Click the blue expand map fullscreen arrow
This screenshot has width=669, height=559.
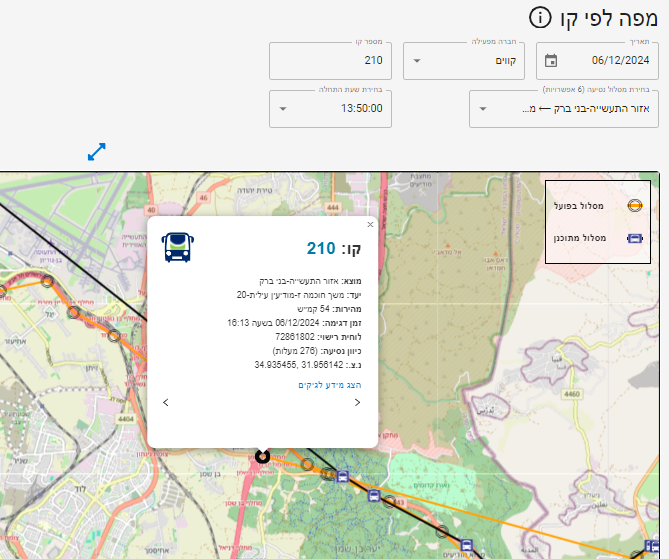[96, 152]
